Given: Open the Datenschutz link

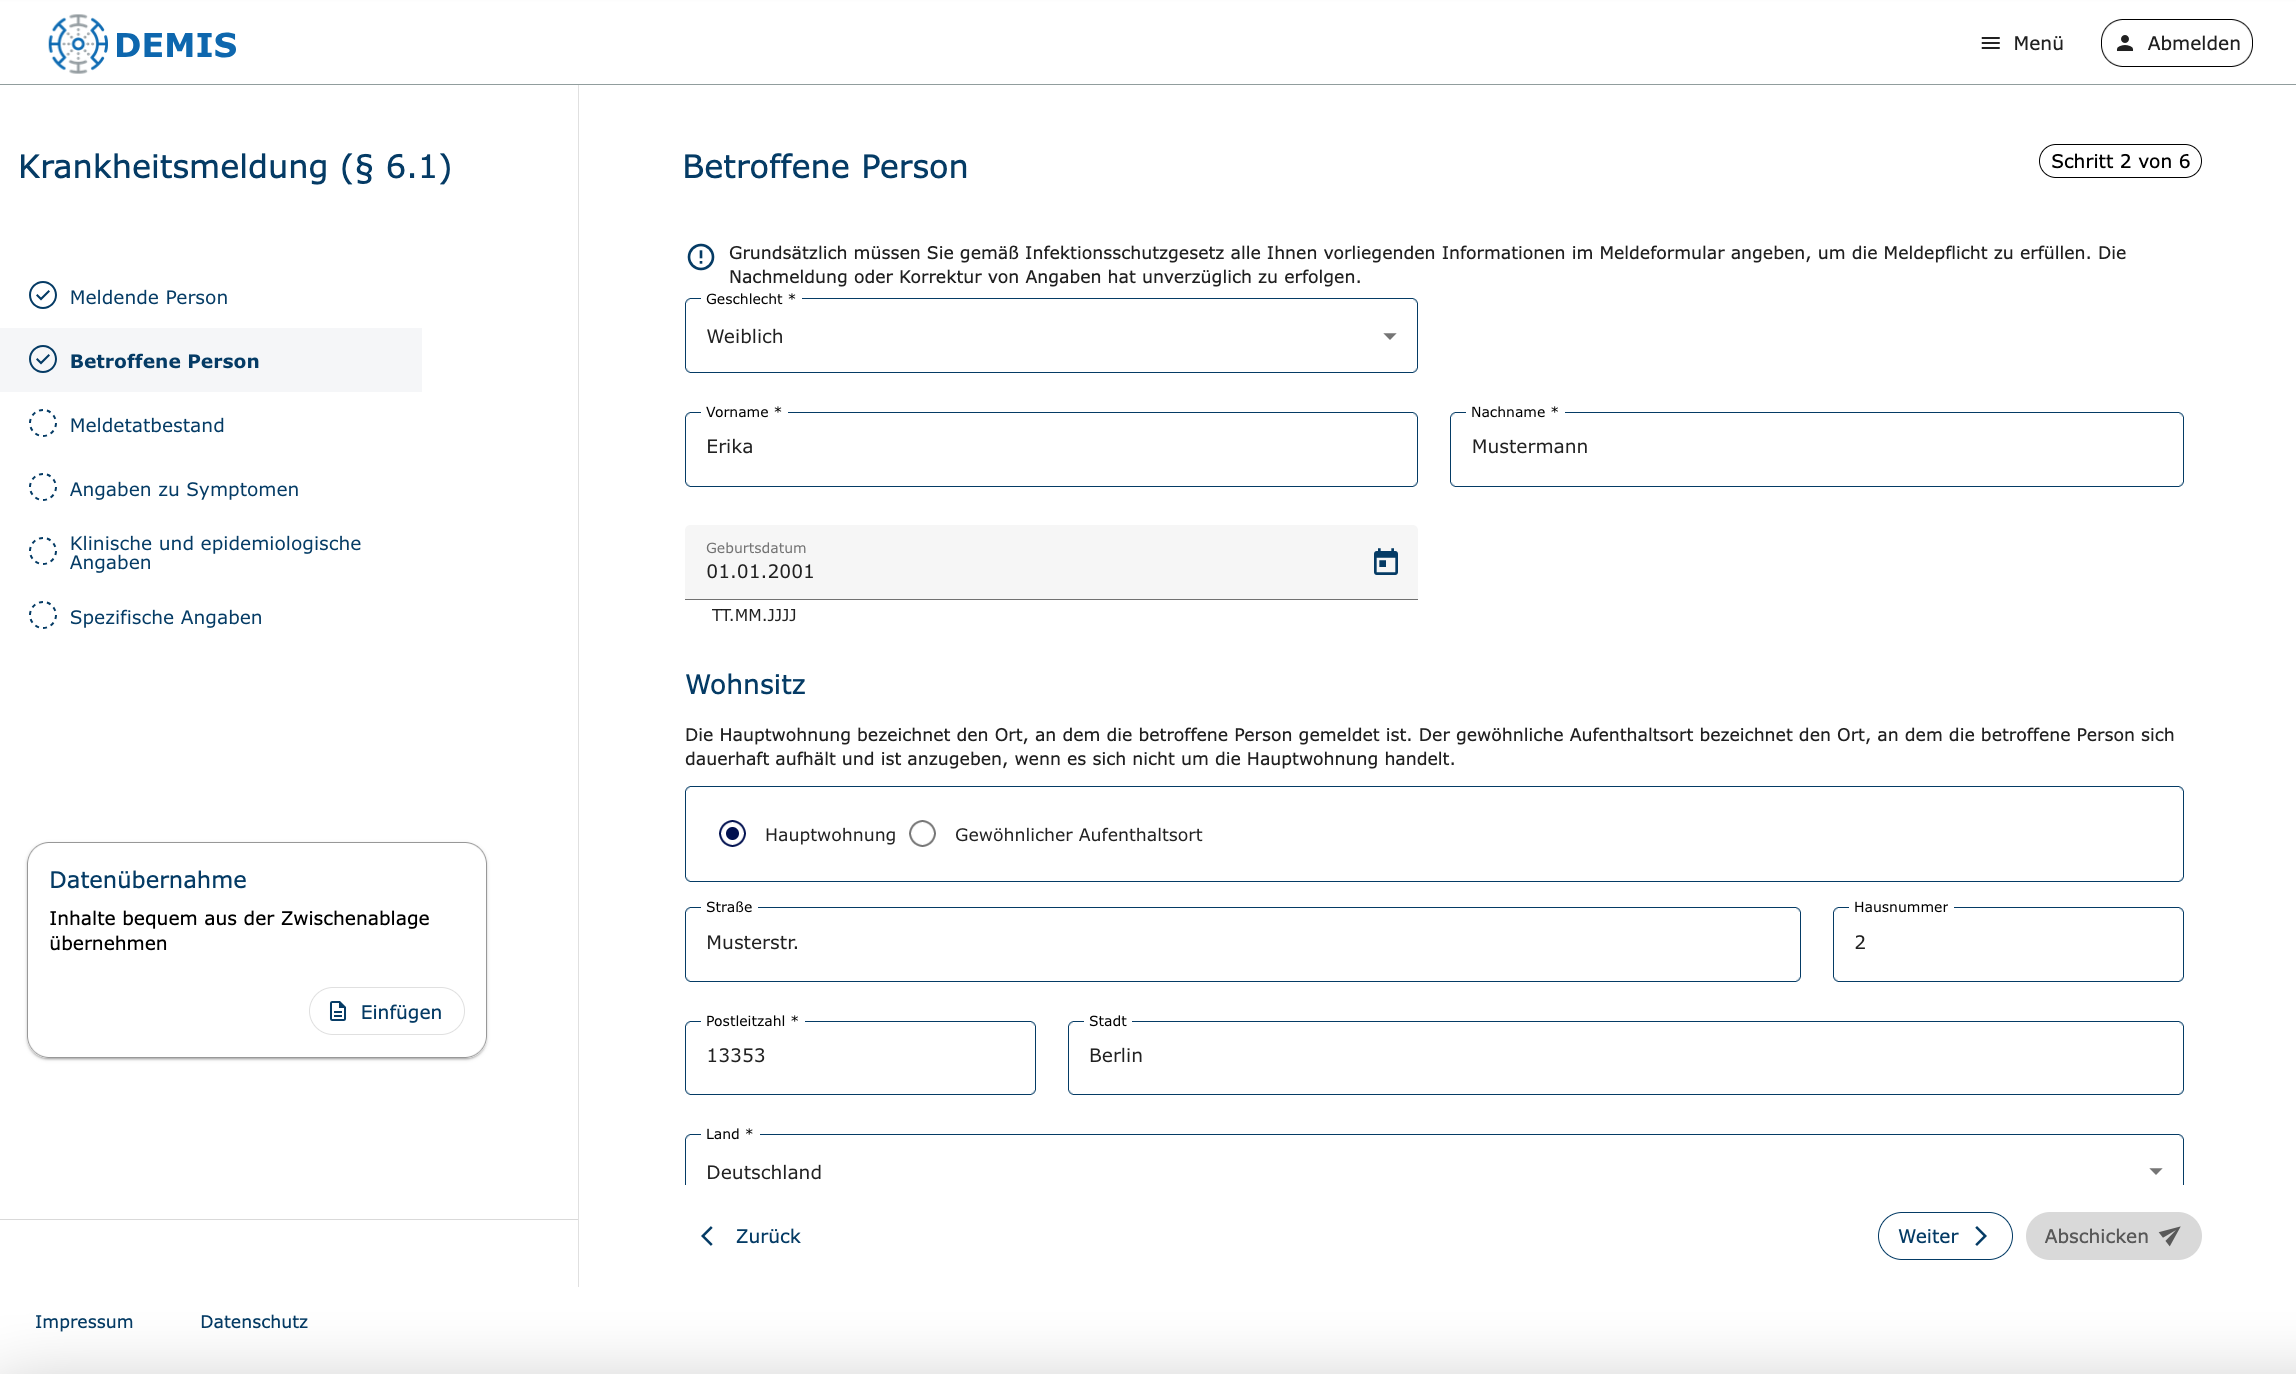Looking at the screenshot, I should (254, 1321).
